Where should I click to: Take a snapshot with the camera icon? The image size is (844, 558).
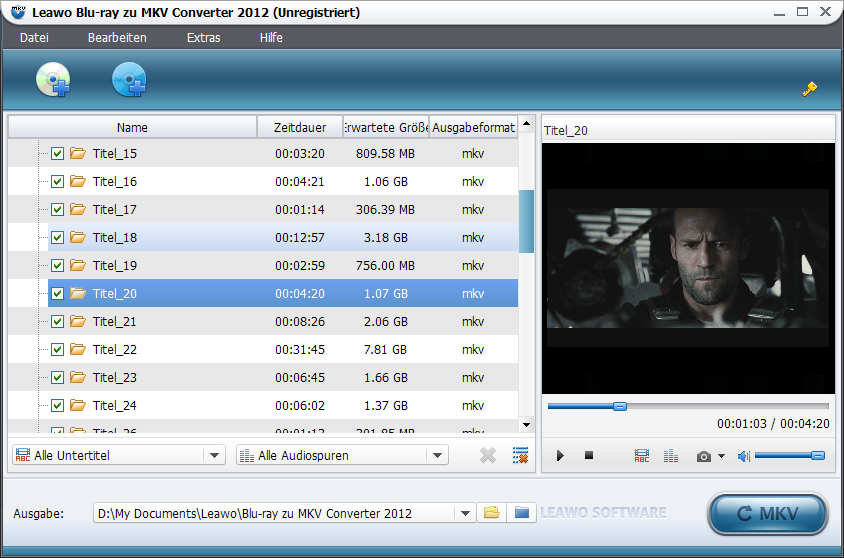click(704, 456)
